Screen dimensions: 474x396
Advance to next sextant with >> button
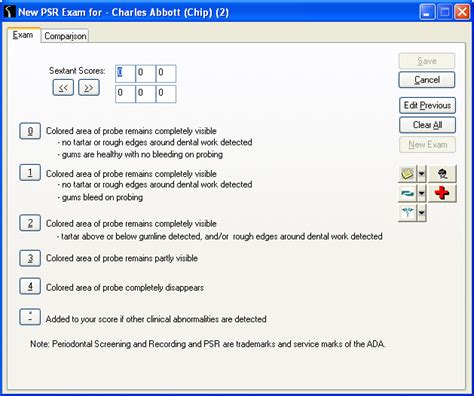pyautogui.click(x=89, y=88)
